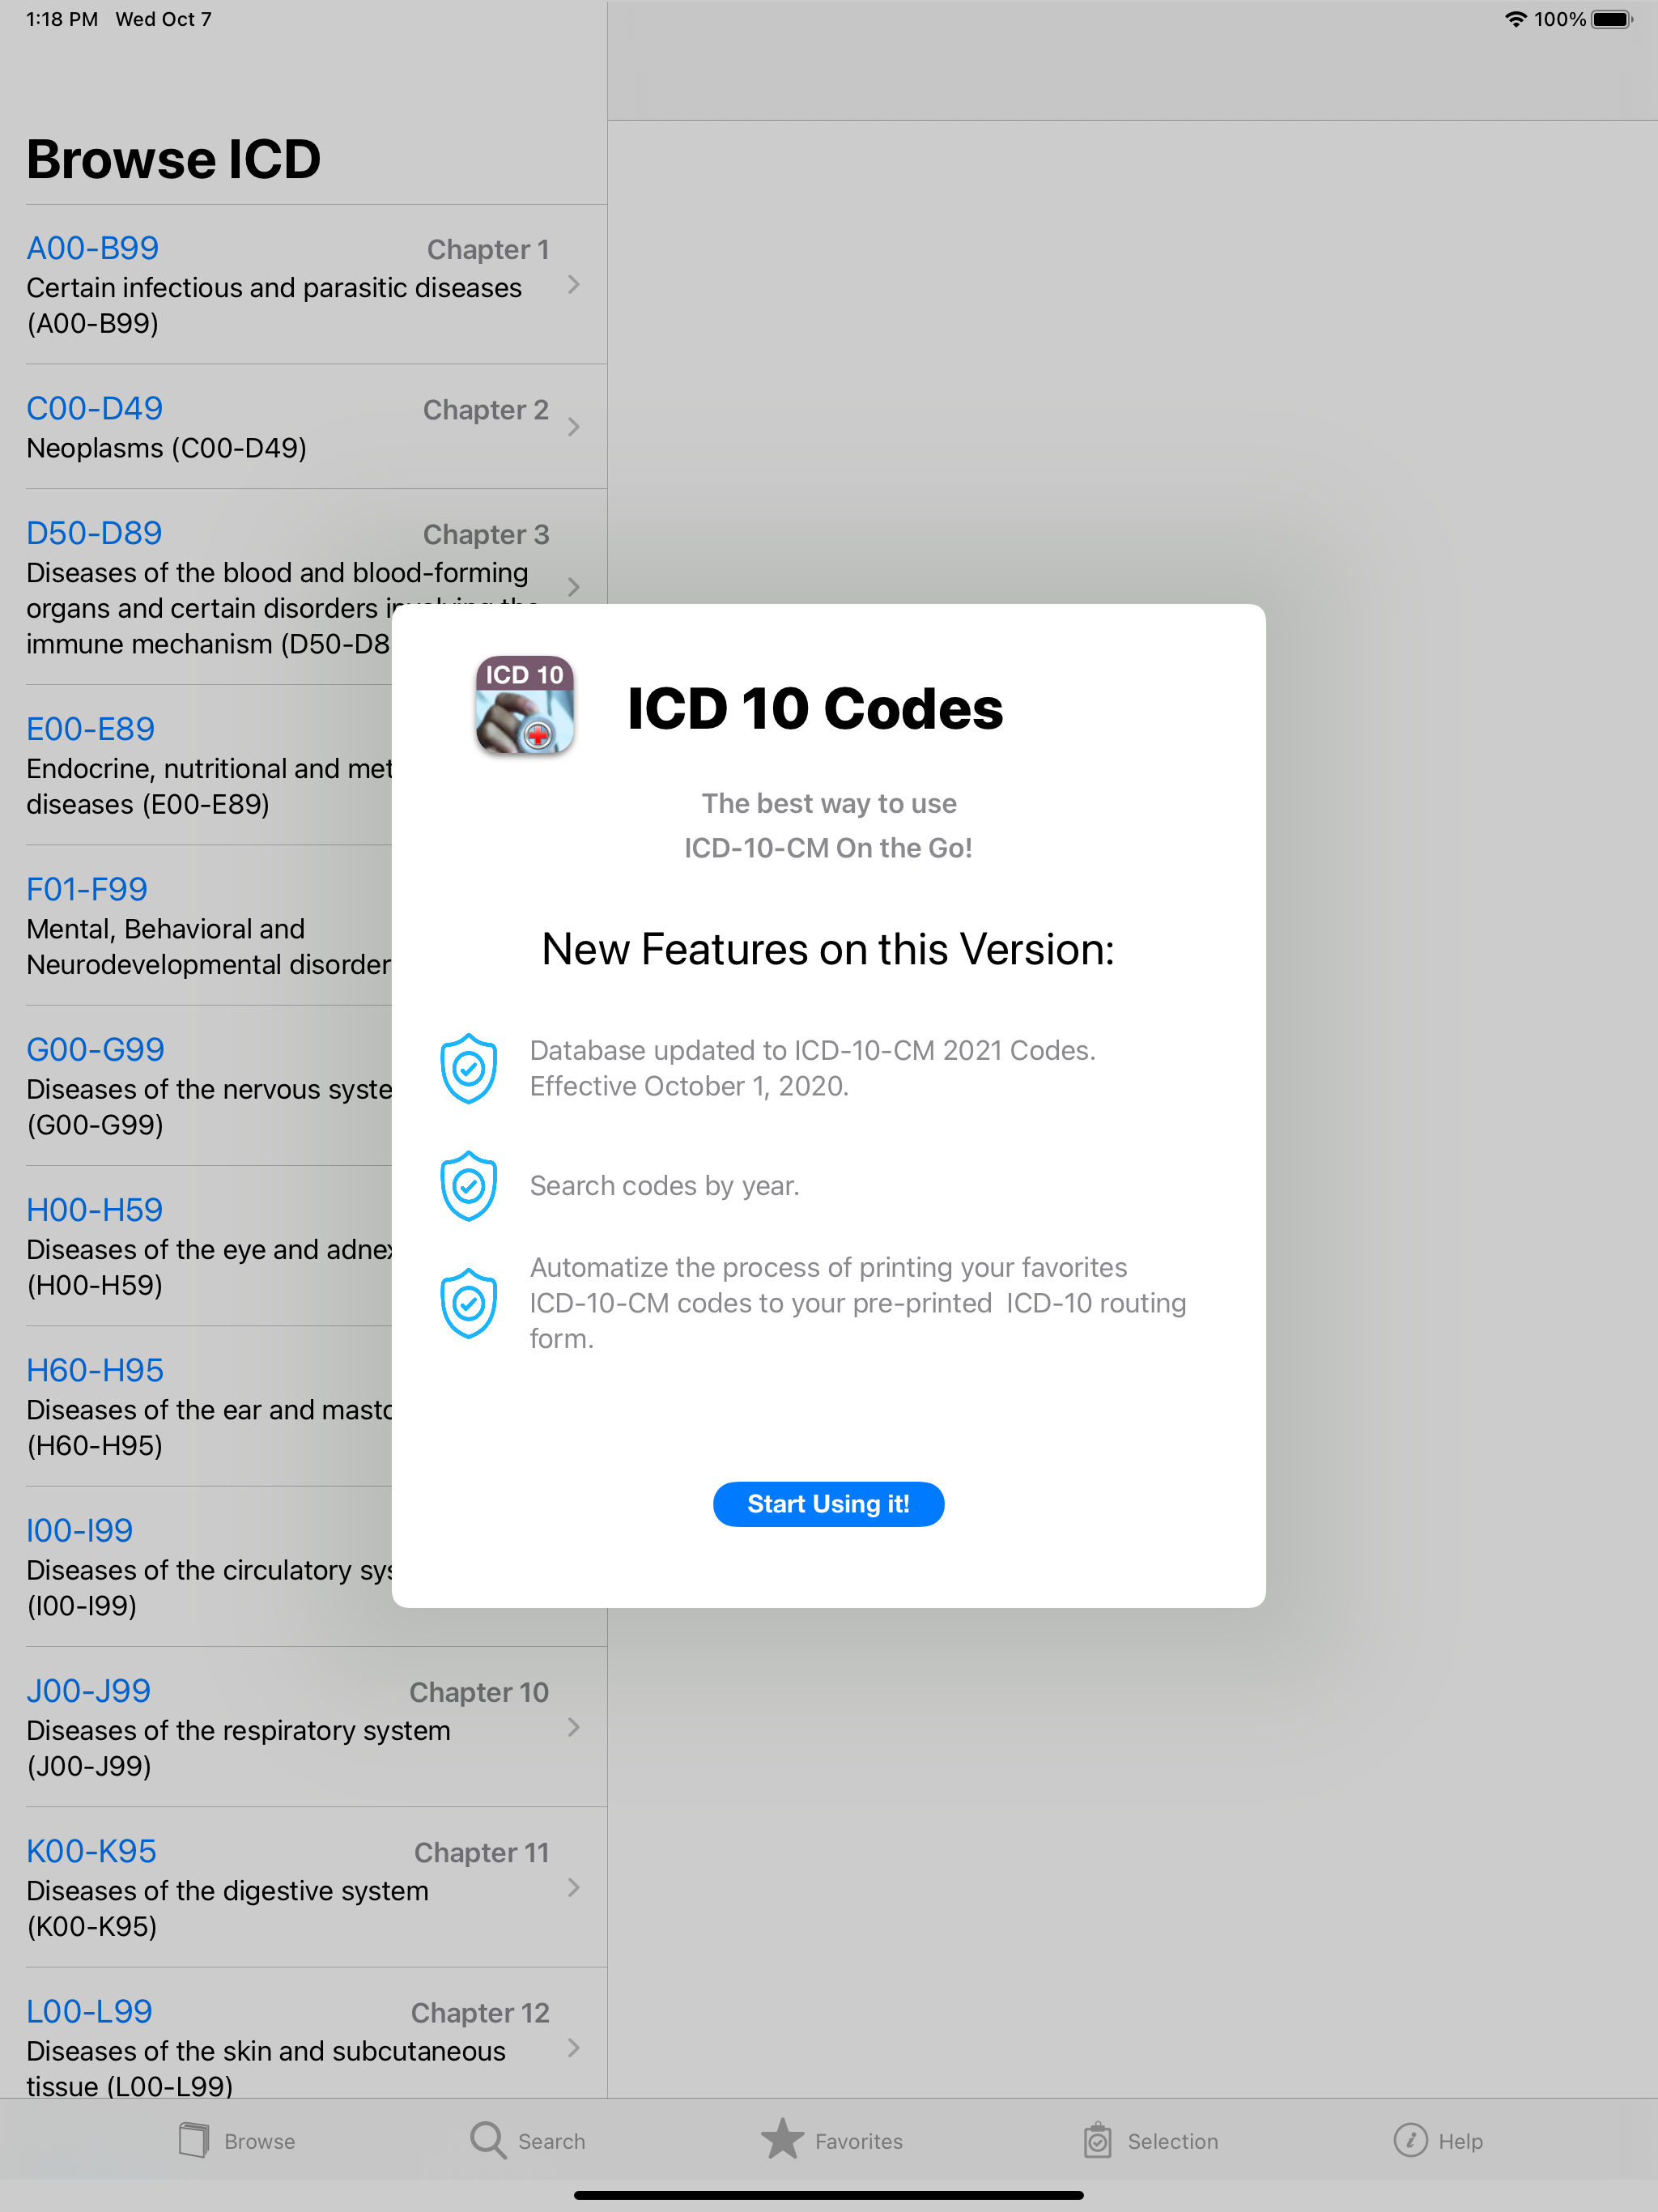Click shield icon beside printing favorites feature
Viewport: 1658px width, 2212px height.
pyautogui.click(x=469, y=1303)
